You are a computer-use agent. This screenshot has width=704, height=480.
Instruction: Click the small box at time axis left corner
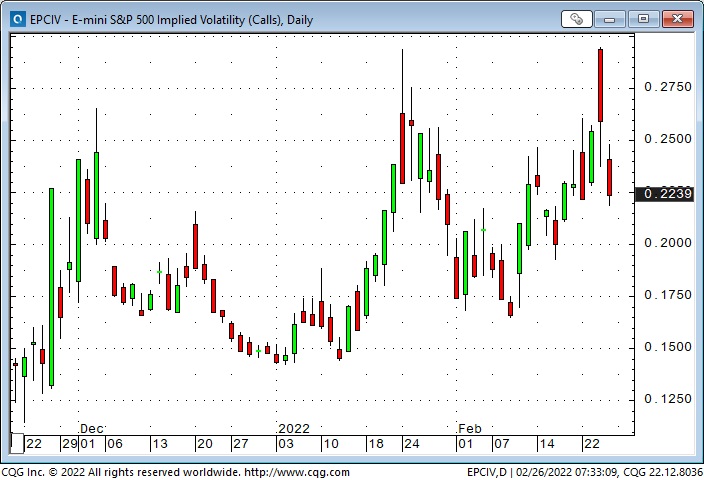(x=17, y=443)
